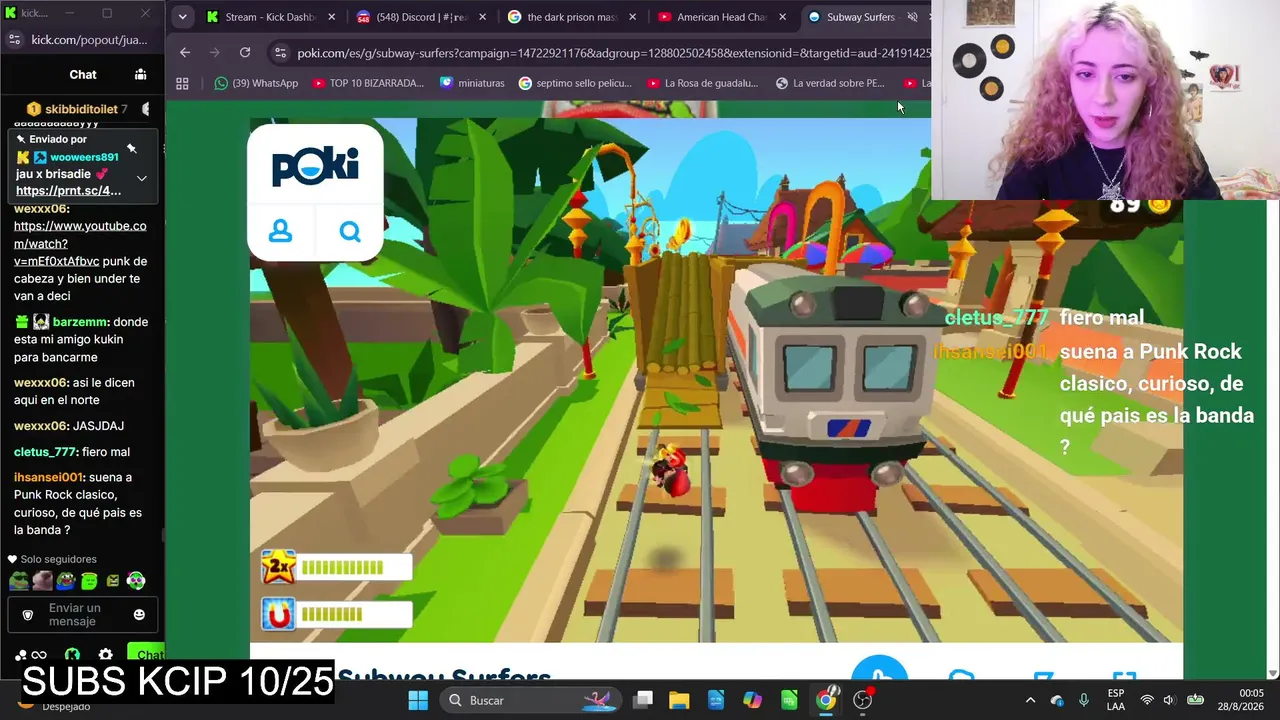Open Google Chrome on the taskbar

click(826, 700)
